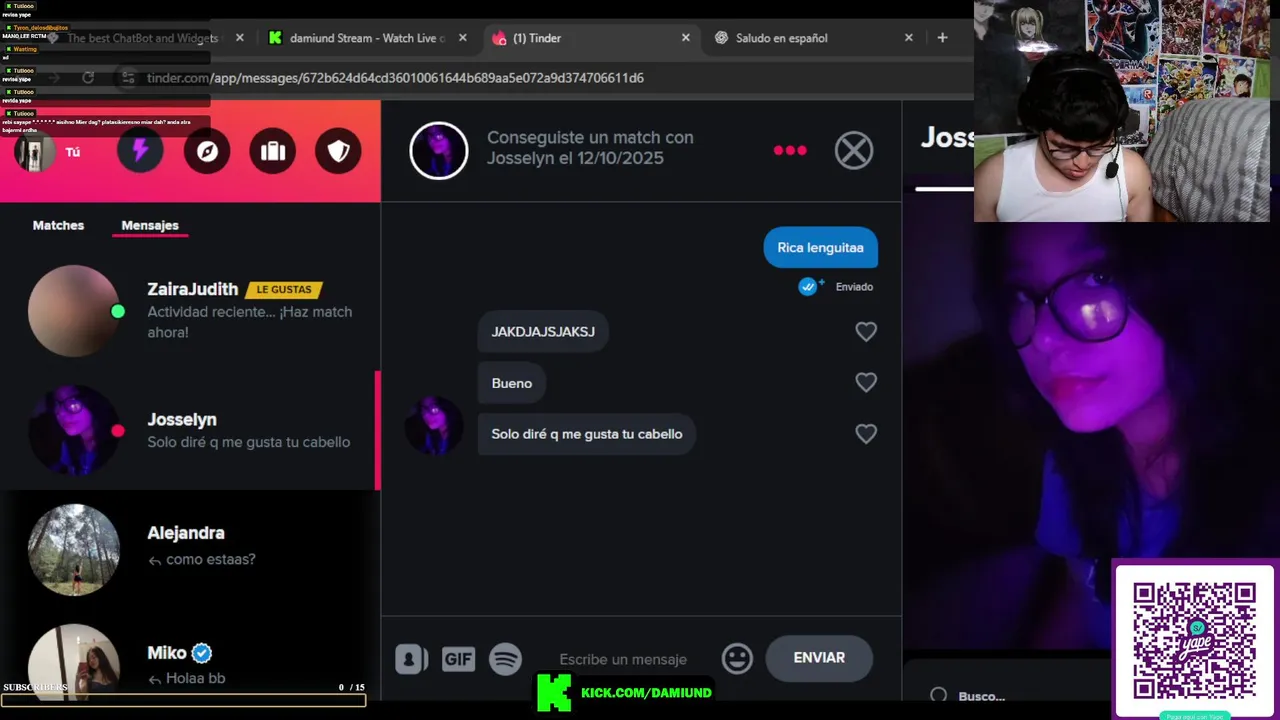Close the Tinder browser tab
The width and height of the screenshot is (1280, 720).
(685, 38)
